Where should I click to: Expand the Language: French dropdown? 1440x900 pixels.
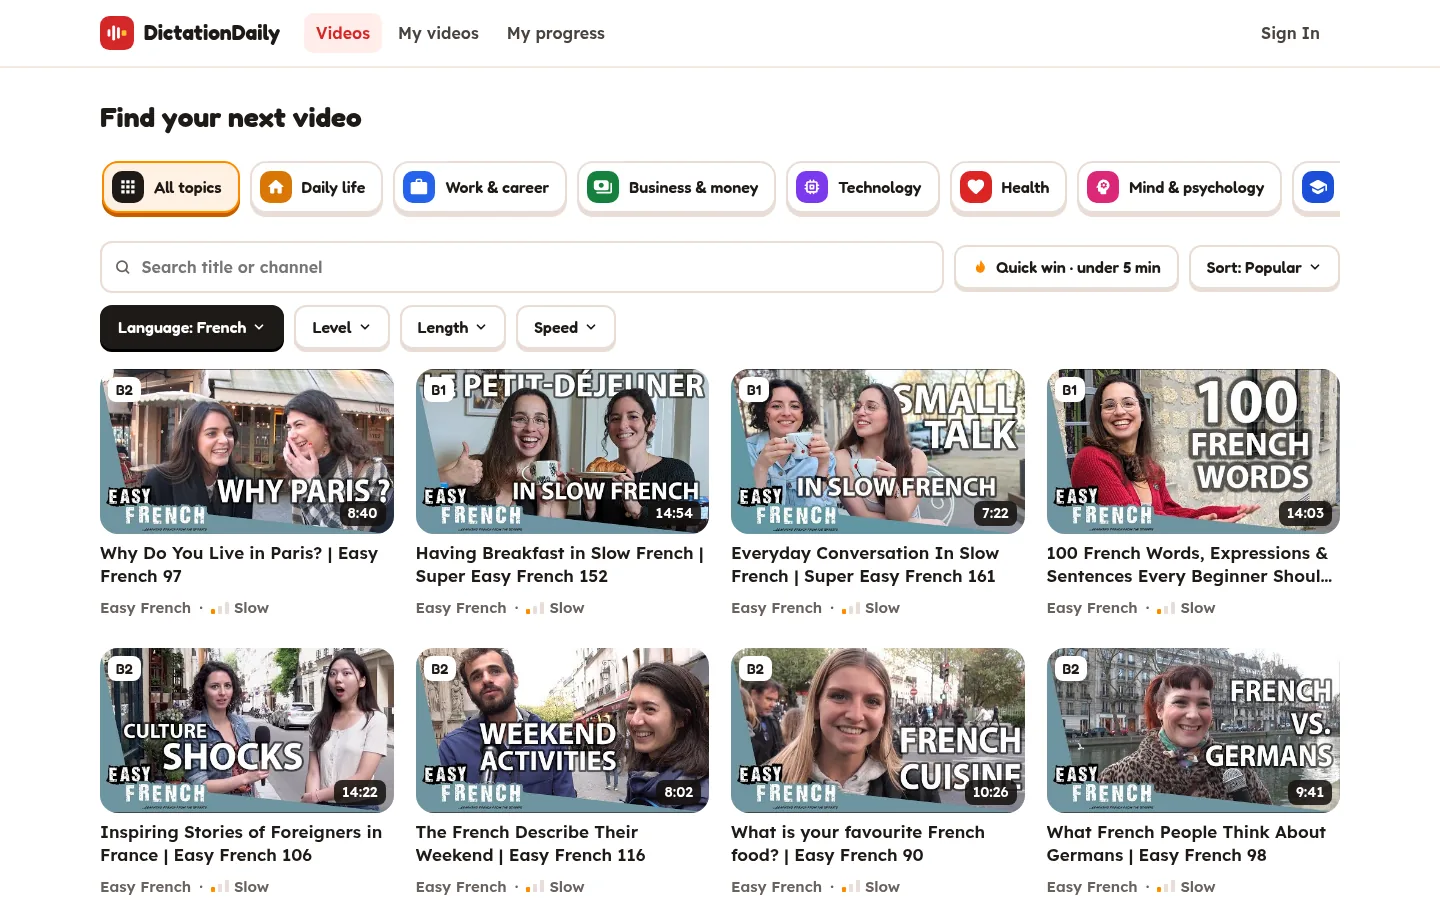pos(192,328)
